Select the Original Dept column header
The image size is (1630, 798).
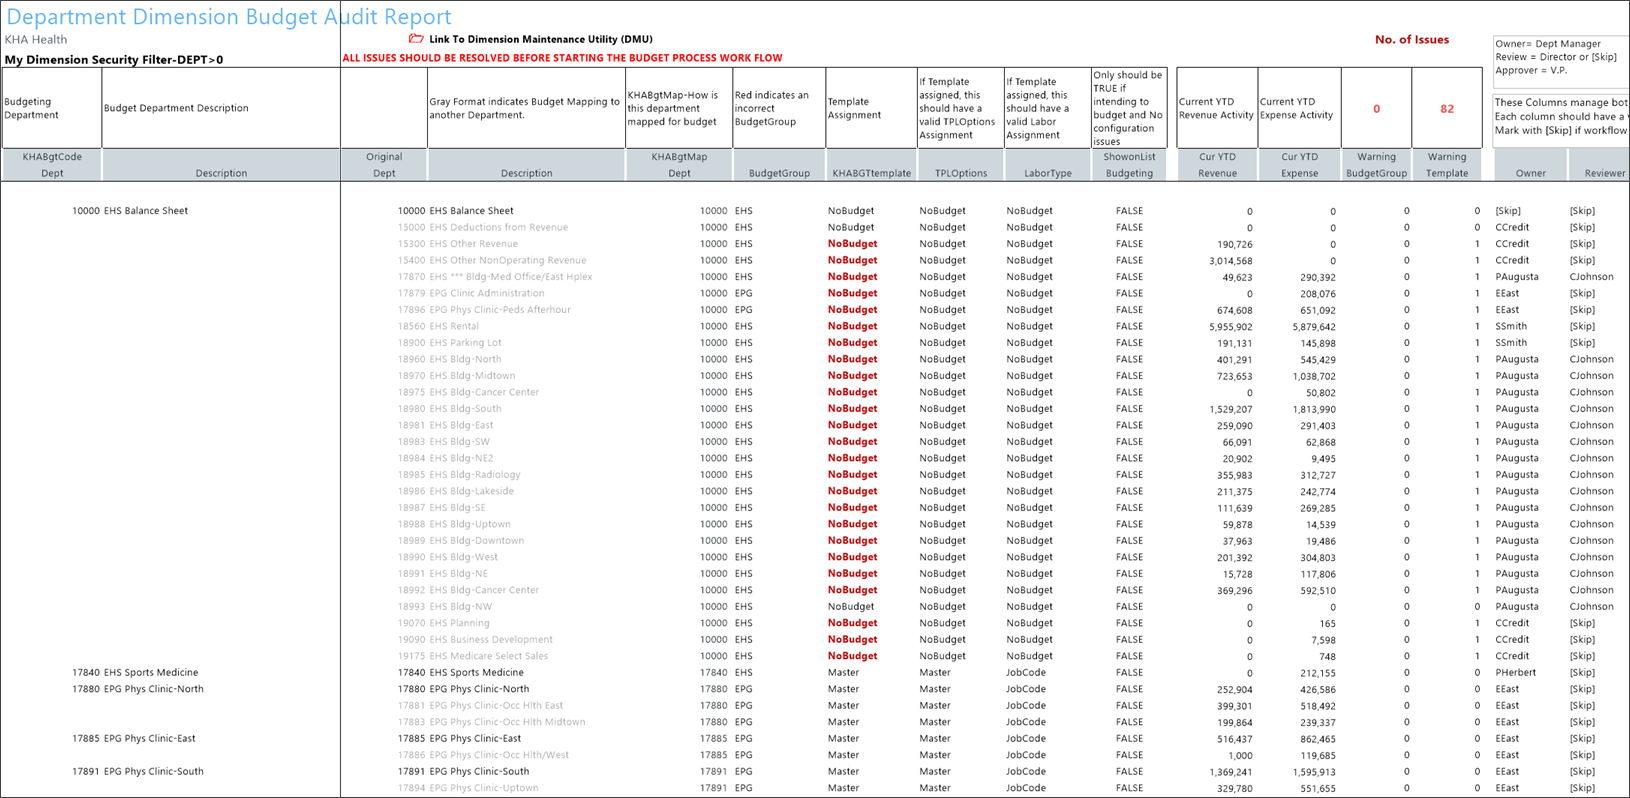(384, 165)
